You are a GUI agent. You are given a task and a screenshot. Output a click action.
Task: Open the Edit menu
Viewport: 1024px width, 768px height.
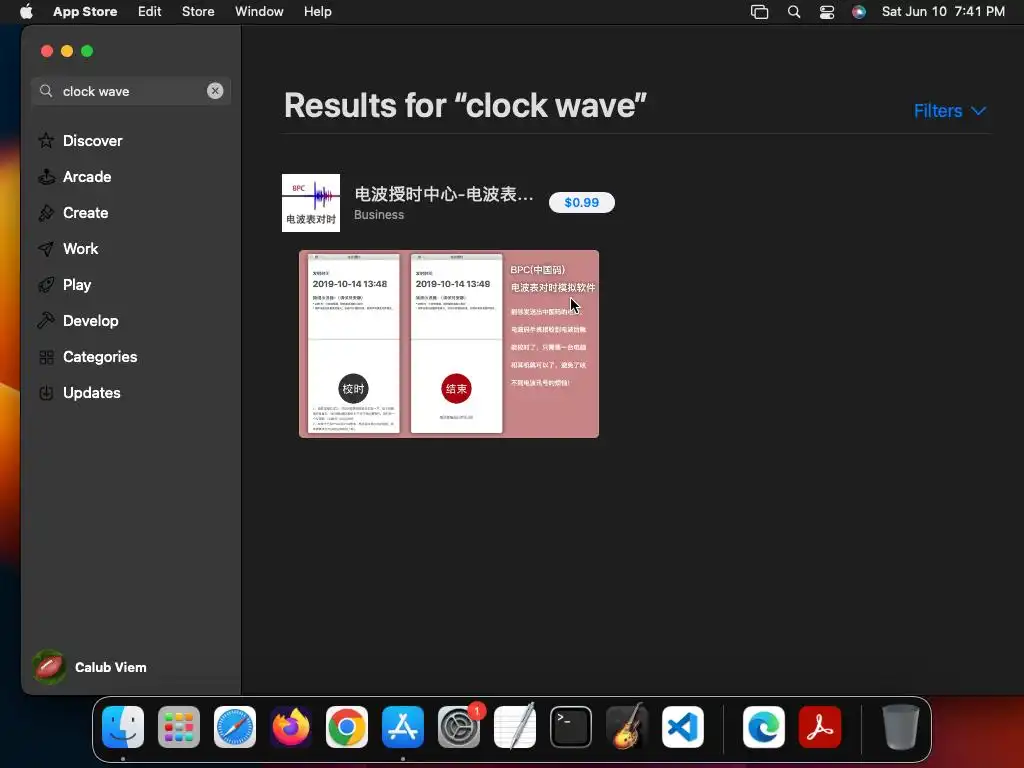pyautogui.click(x=150, y=12)
